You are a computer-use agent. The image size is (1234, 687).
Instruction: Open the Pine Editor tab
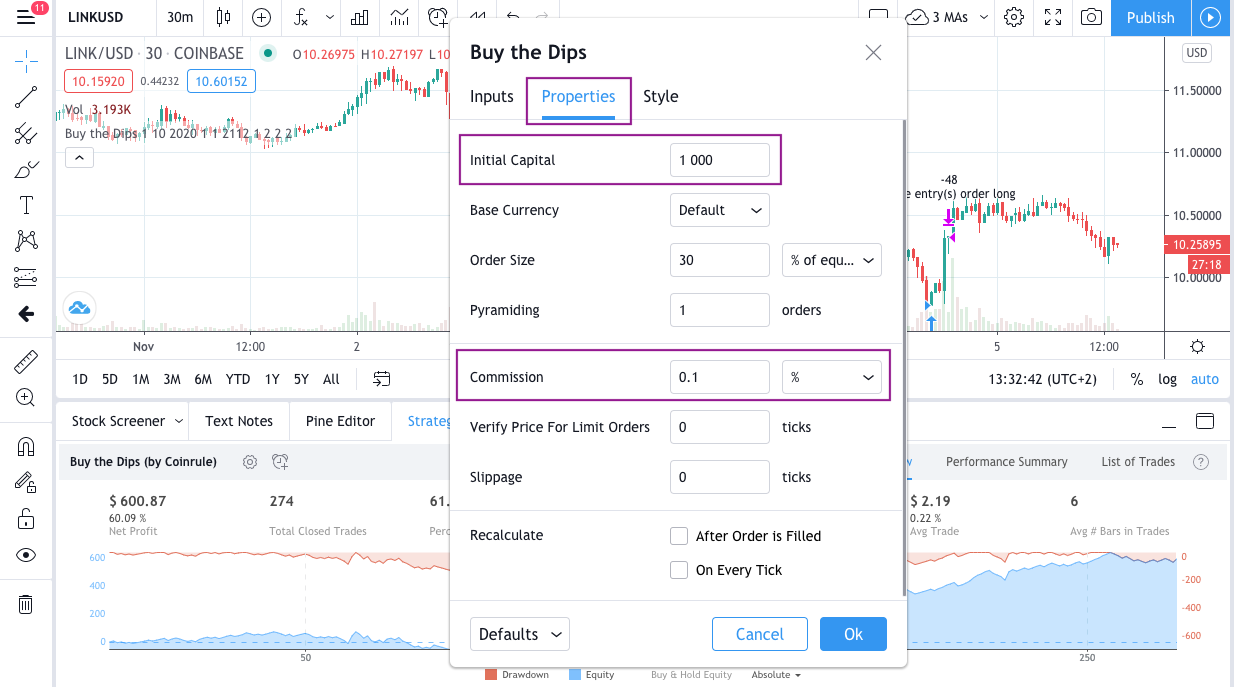340,421
